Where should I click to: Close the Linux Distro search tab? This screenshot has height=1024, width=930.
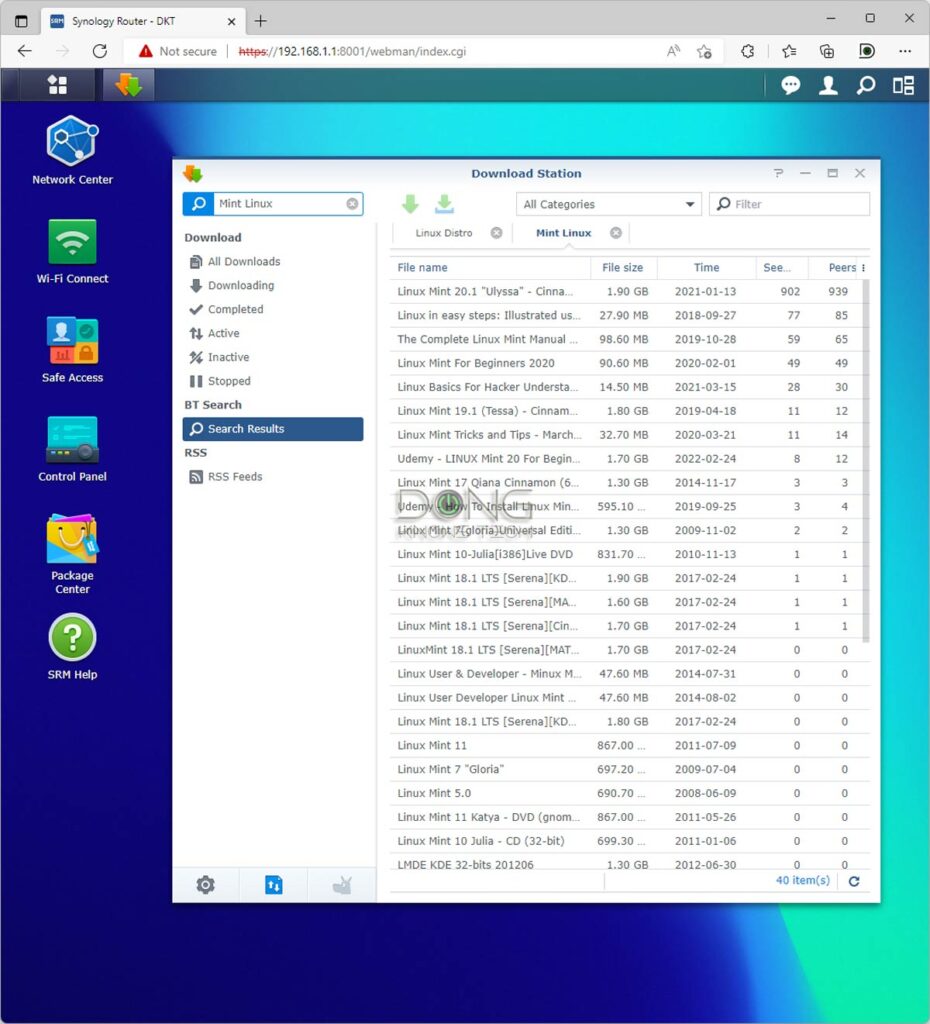coord(496,233)
